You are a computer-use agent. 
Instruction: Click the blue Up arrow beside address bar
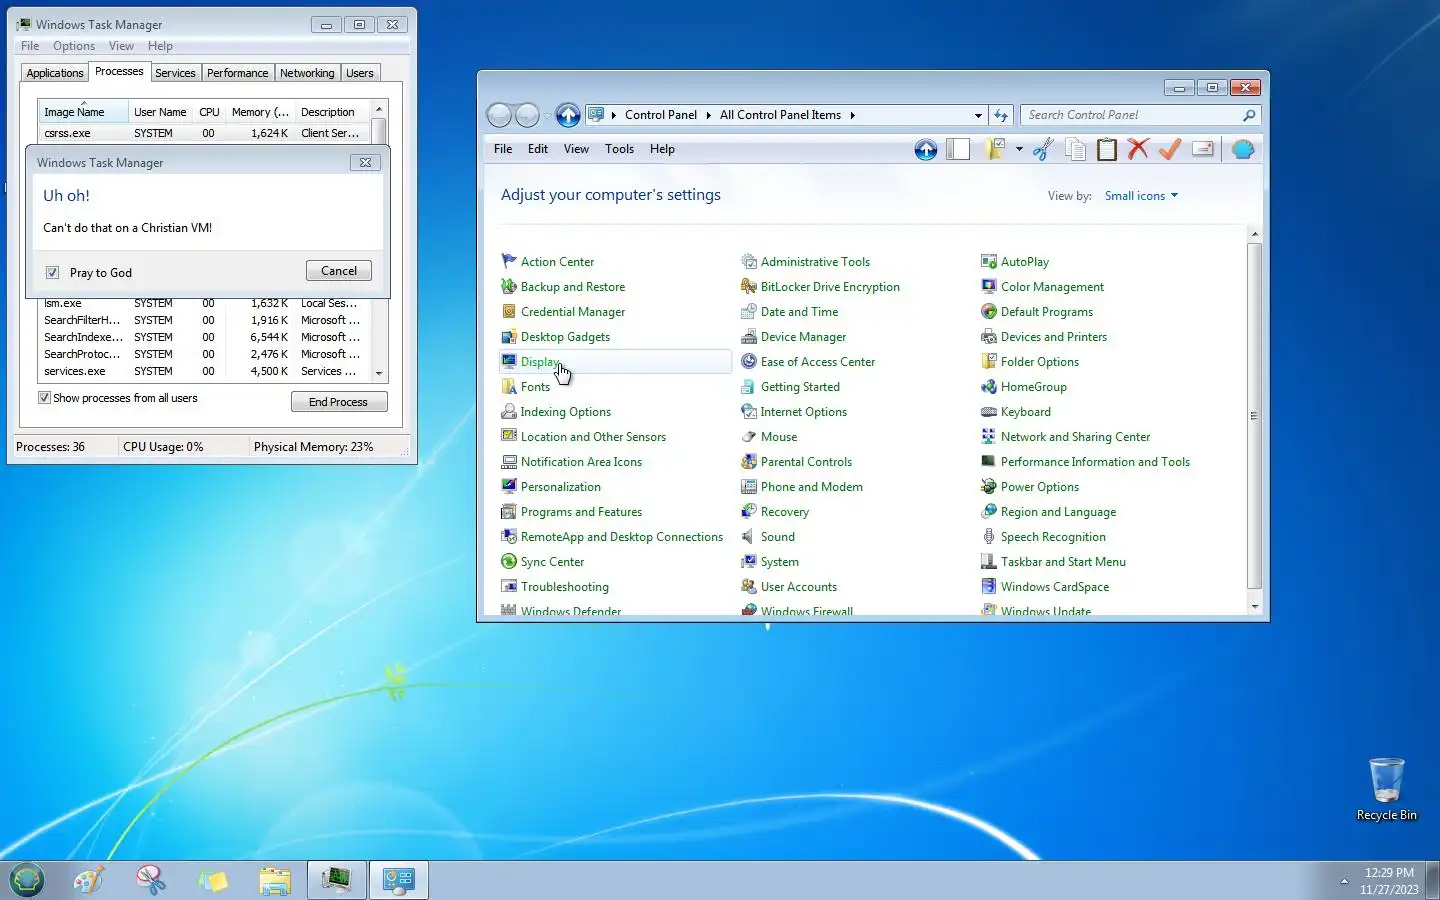click(x=568, y=115)
